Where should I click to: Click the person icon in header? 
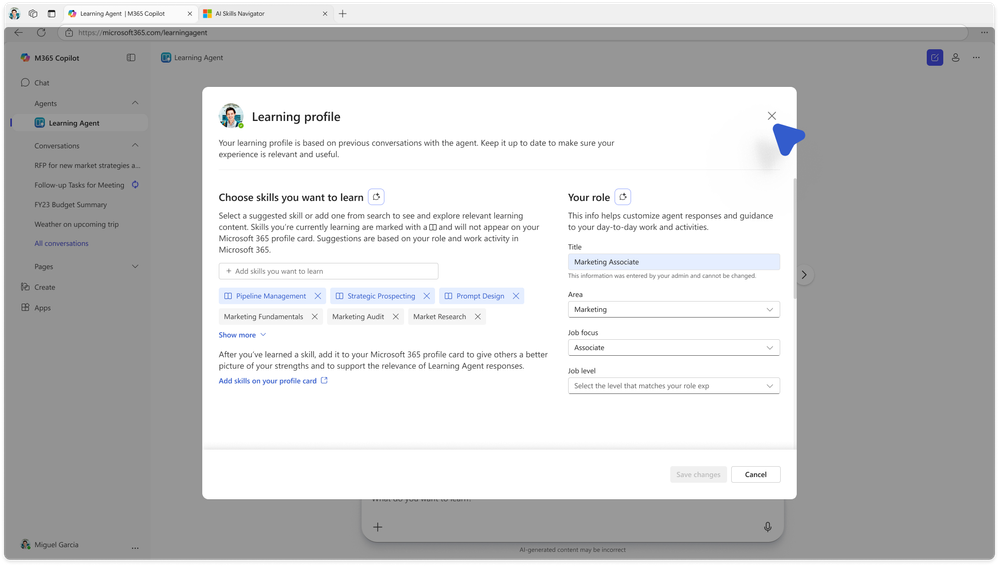[956, 58]
